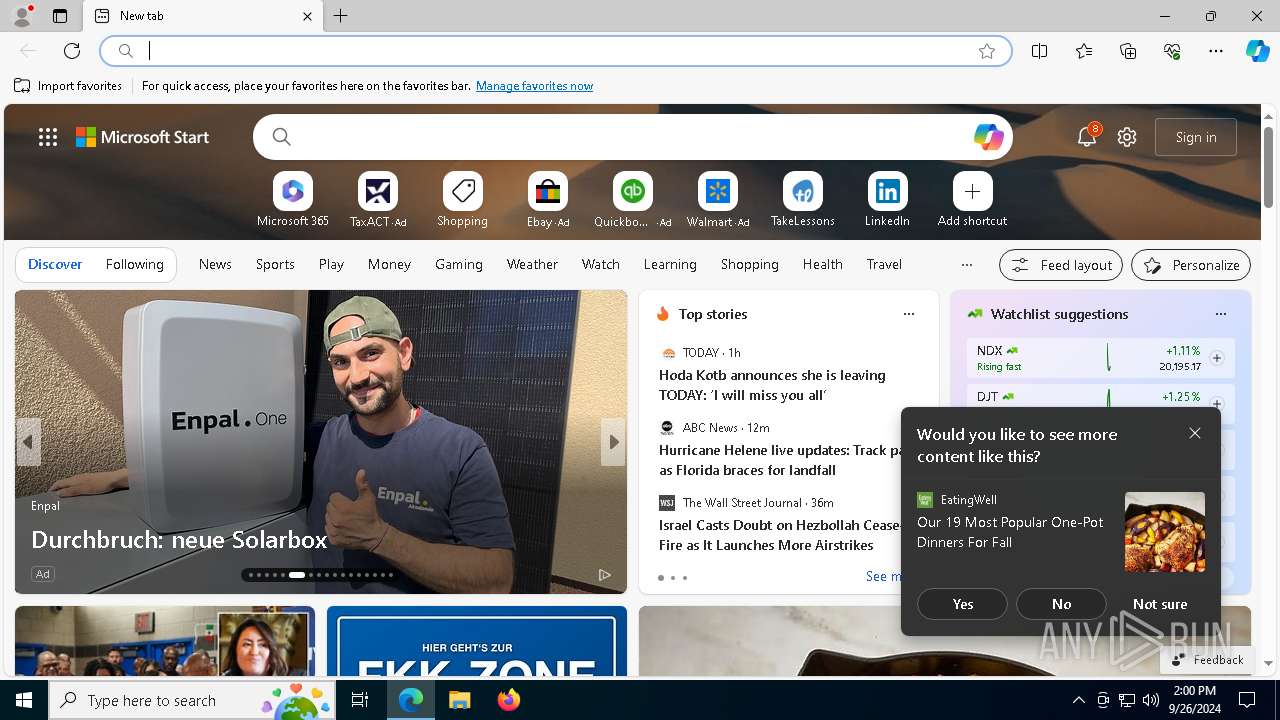The width and height of the screenshot is (1280, 720).
Task: Launch Copilot from the search box
Action: (988, 137)
